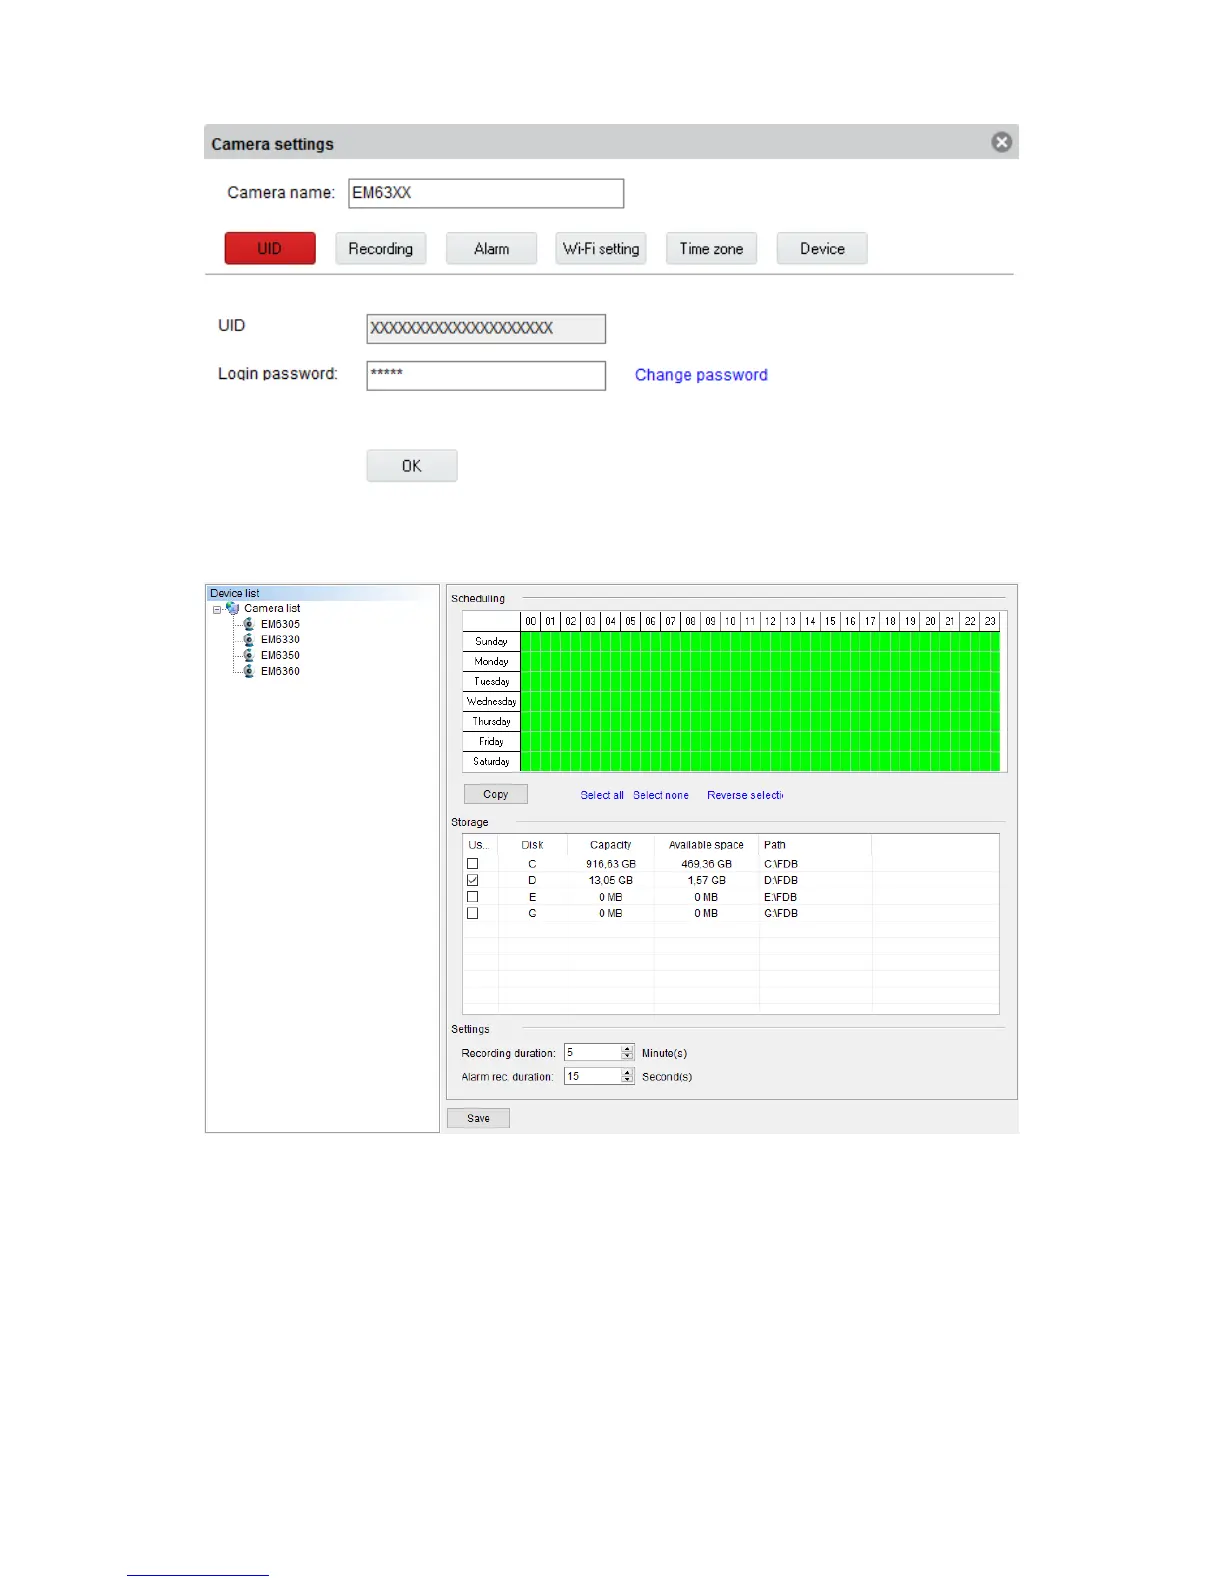The width and height of the screenshot is (1224, 1584).
Task: Click the Camera name input field
Action: [486, 193]
